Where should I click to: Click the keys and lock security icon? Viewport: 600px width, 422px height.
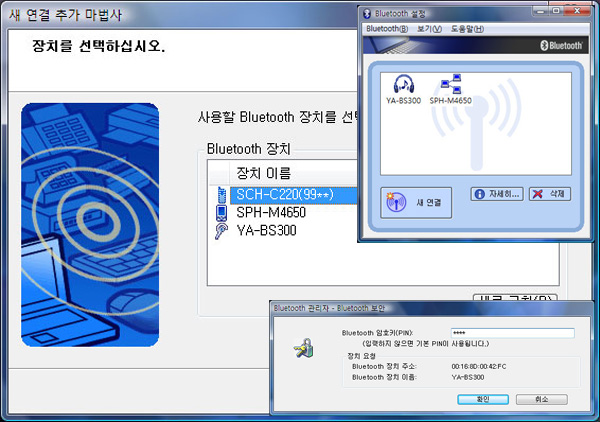[304, 348]
